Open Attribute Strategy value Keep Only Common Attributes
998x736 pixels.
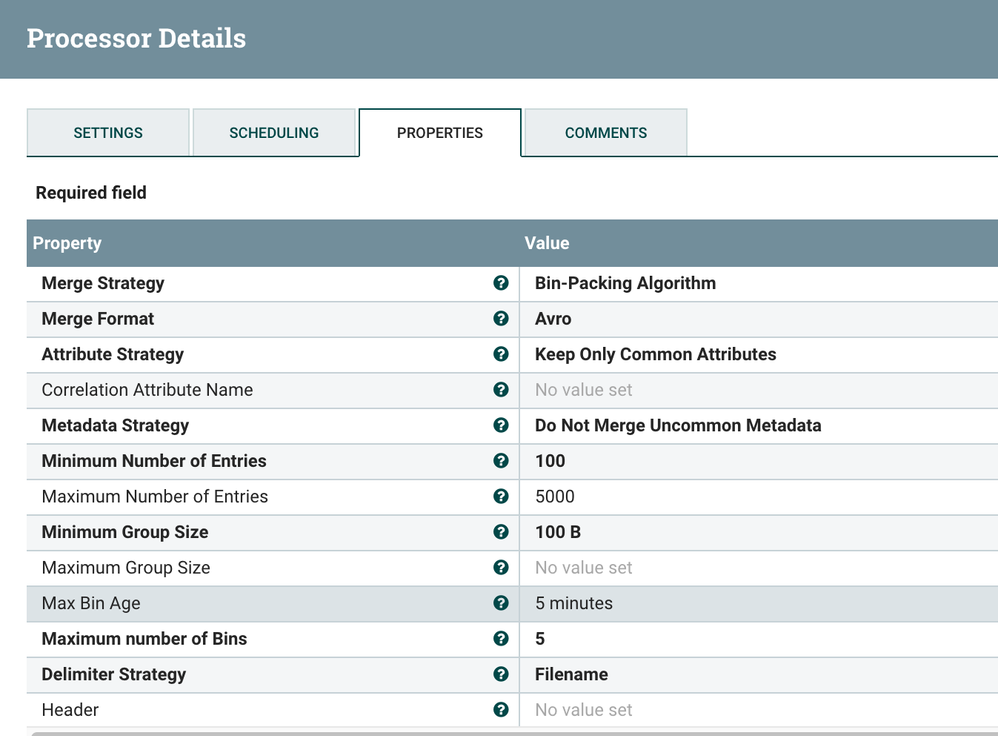pos(655,355)
